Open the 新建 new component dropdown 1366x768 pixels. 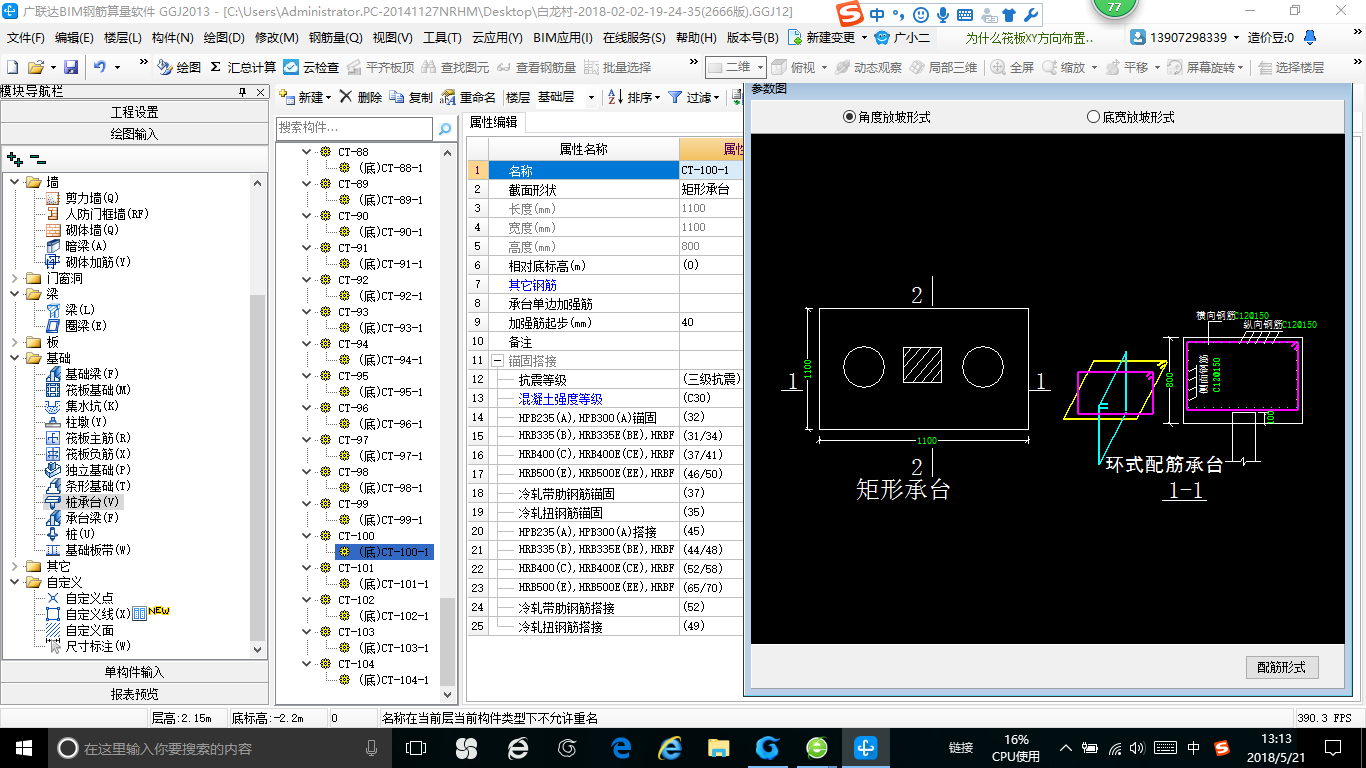[x=305, y=97]
